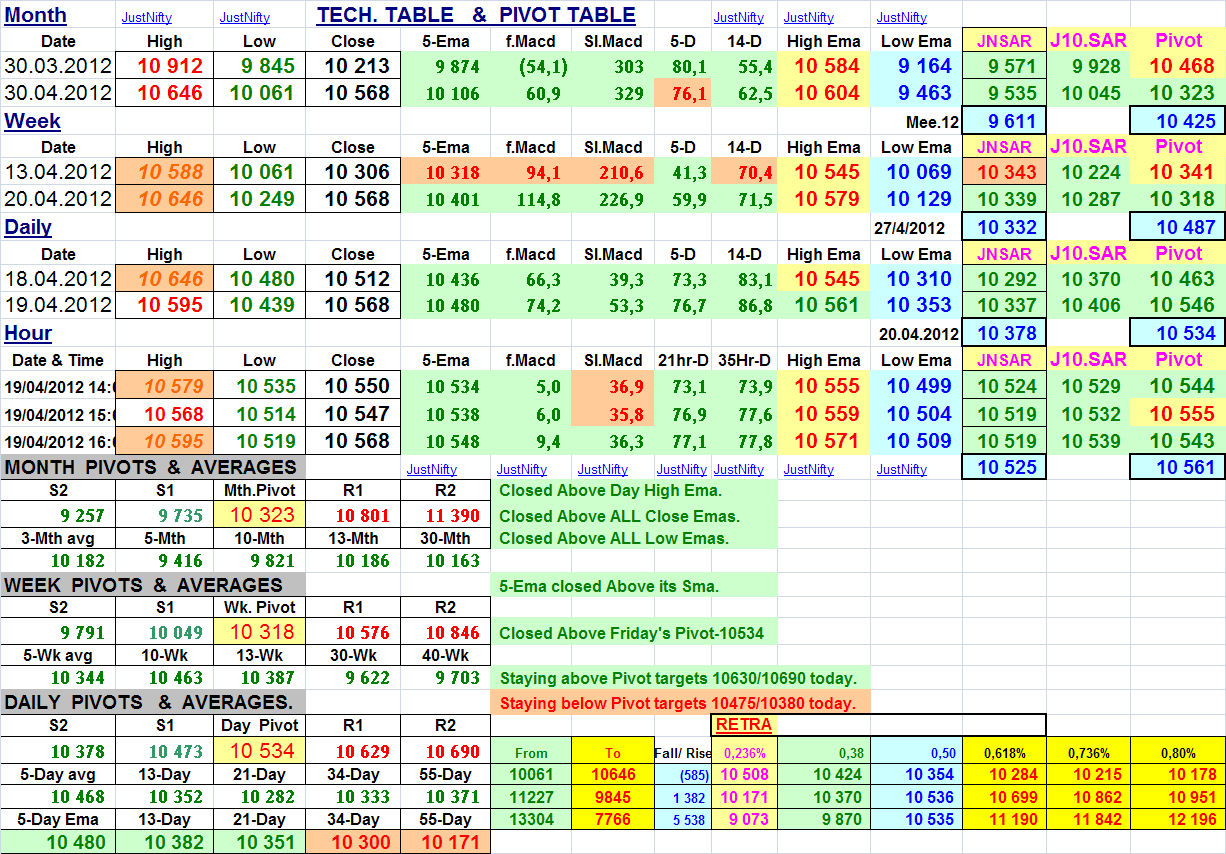Select Low Ema value 9 164
Viewport: 1226px width, 854px height.
[917, 67]
